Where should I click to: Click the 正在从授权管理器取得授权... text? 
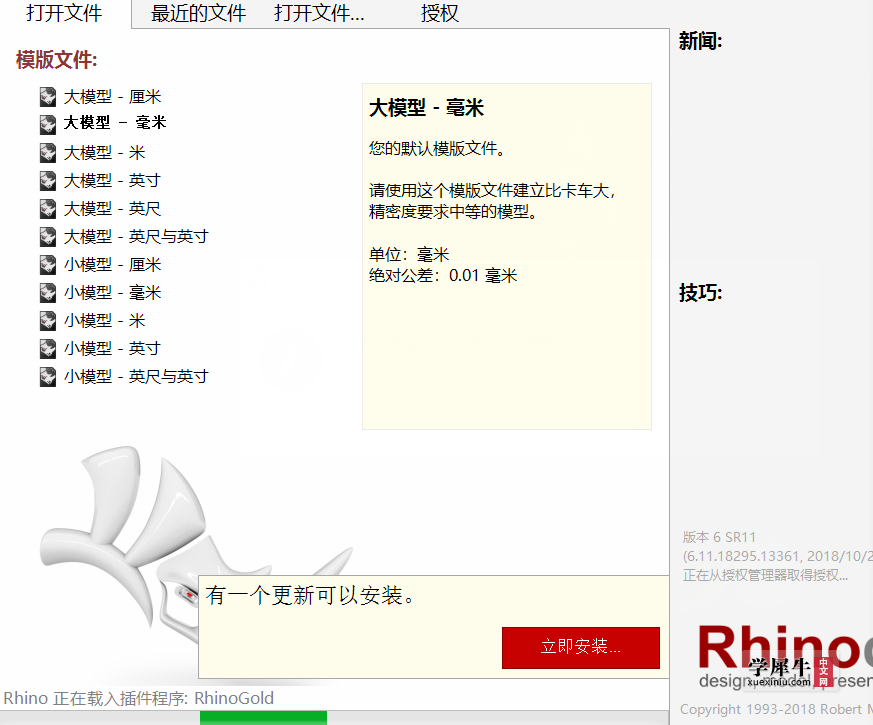[x=766, y=575]
